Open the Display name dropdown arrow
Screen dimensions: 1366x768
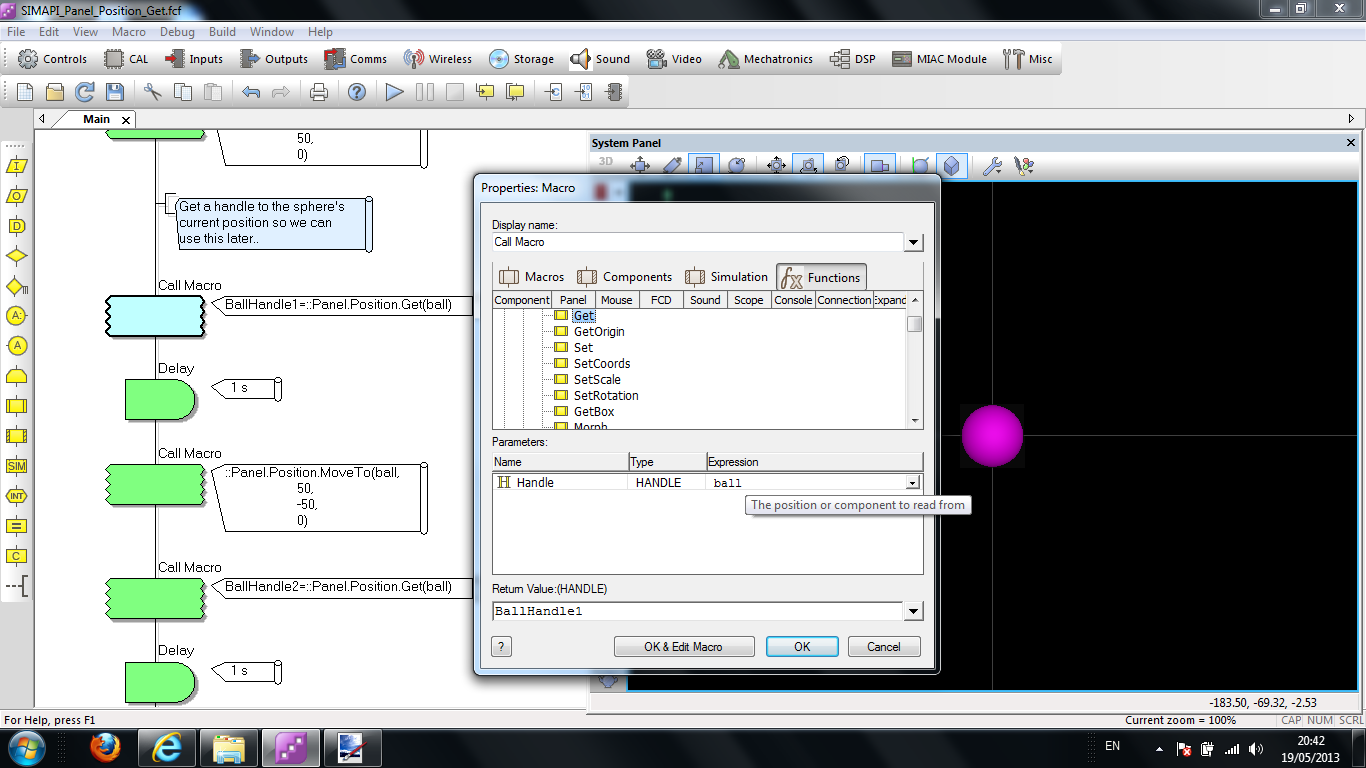pyautogui.click(x=913, y=242)
